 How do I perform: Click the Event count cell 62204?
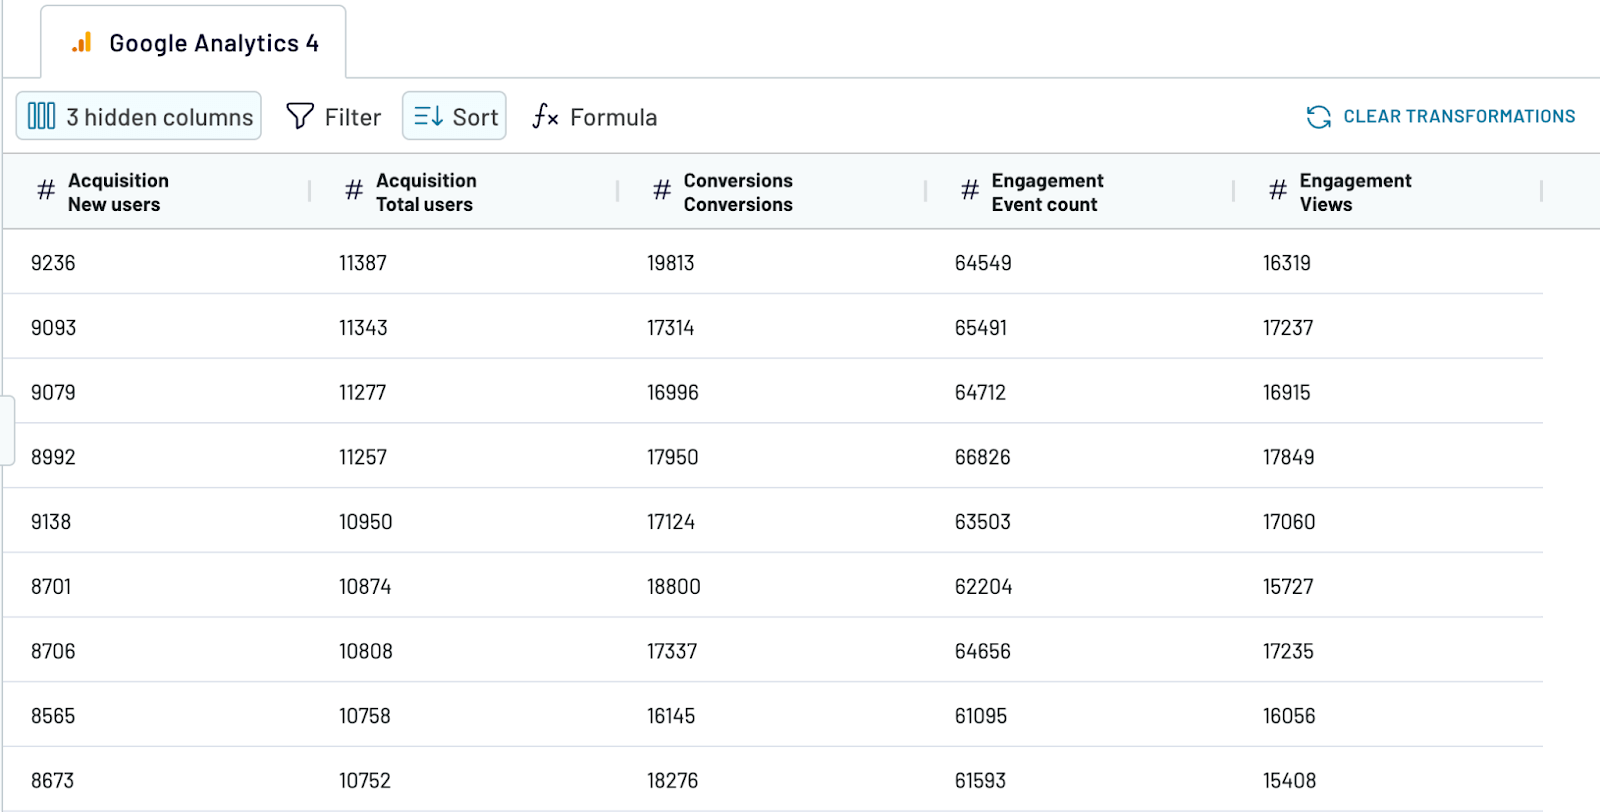[984, 587]
